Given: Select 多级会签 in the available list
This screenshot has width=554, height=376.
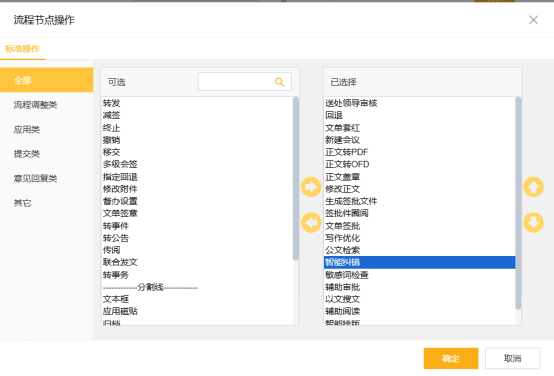Looking at the screenshot, I should [x=197, y=164].
